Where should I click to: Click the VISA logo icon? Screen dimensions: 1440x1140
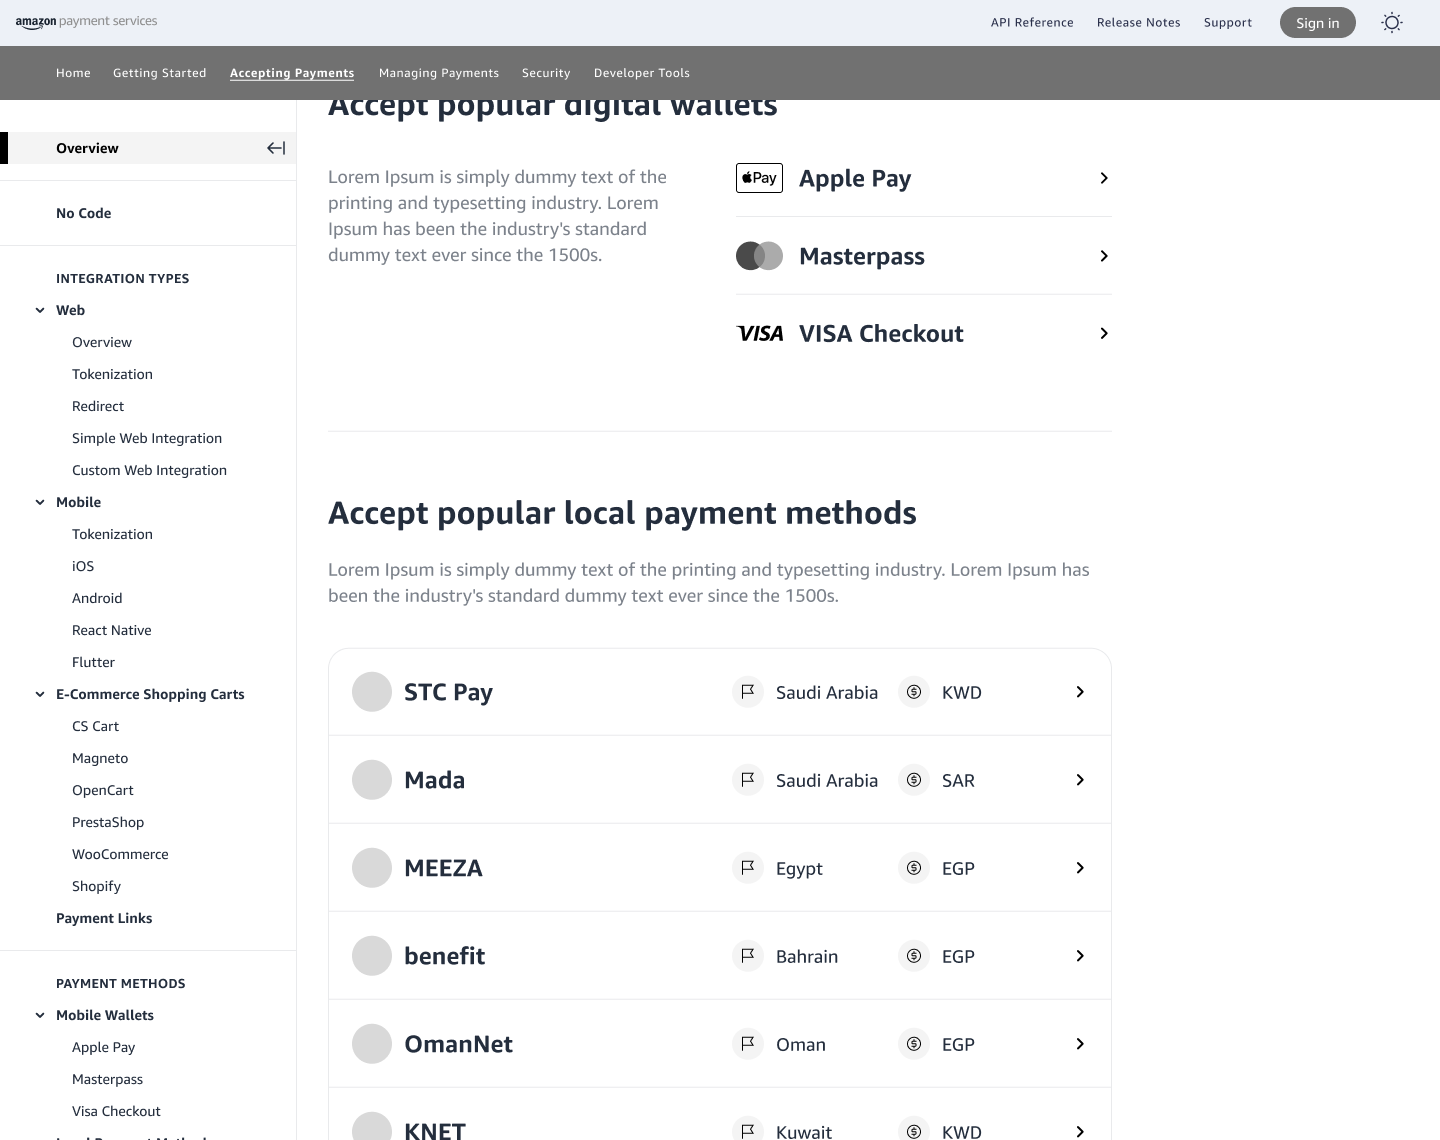759,334
